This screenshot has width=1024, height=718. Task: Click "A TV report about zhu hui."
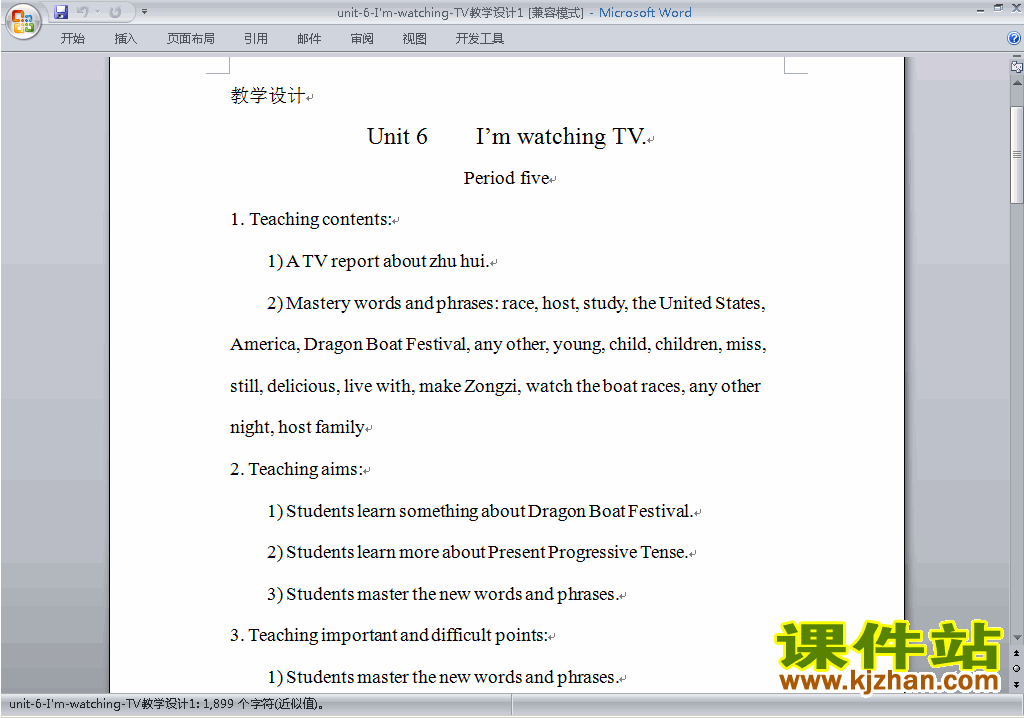387,261
